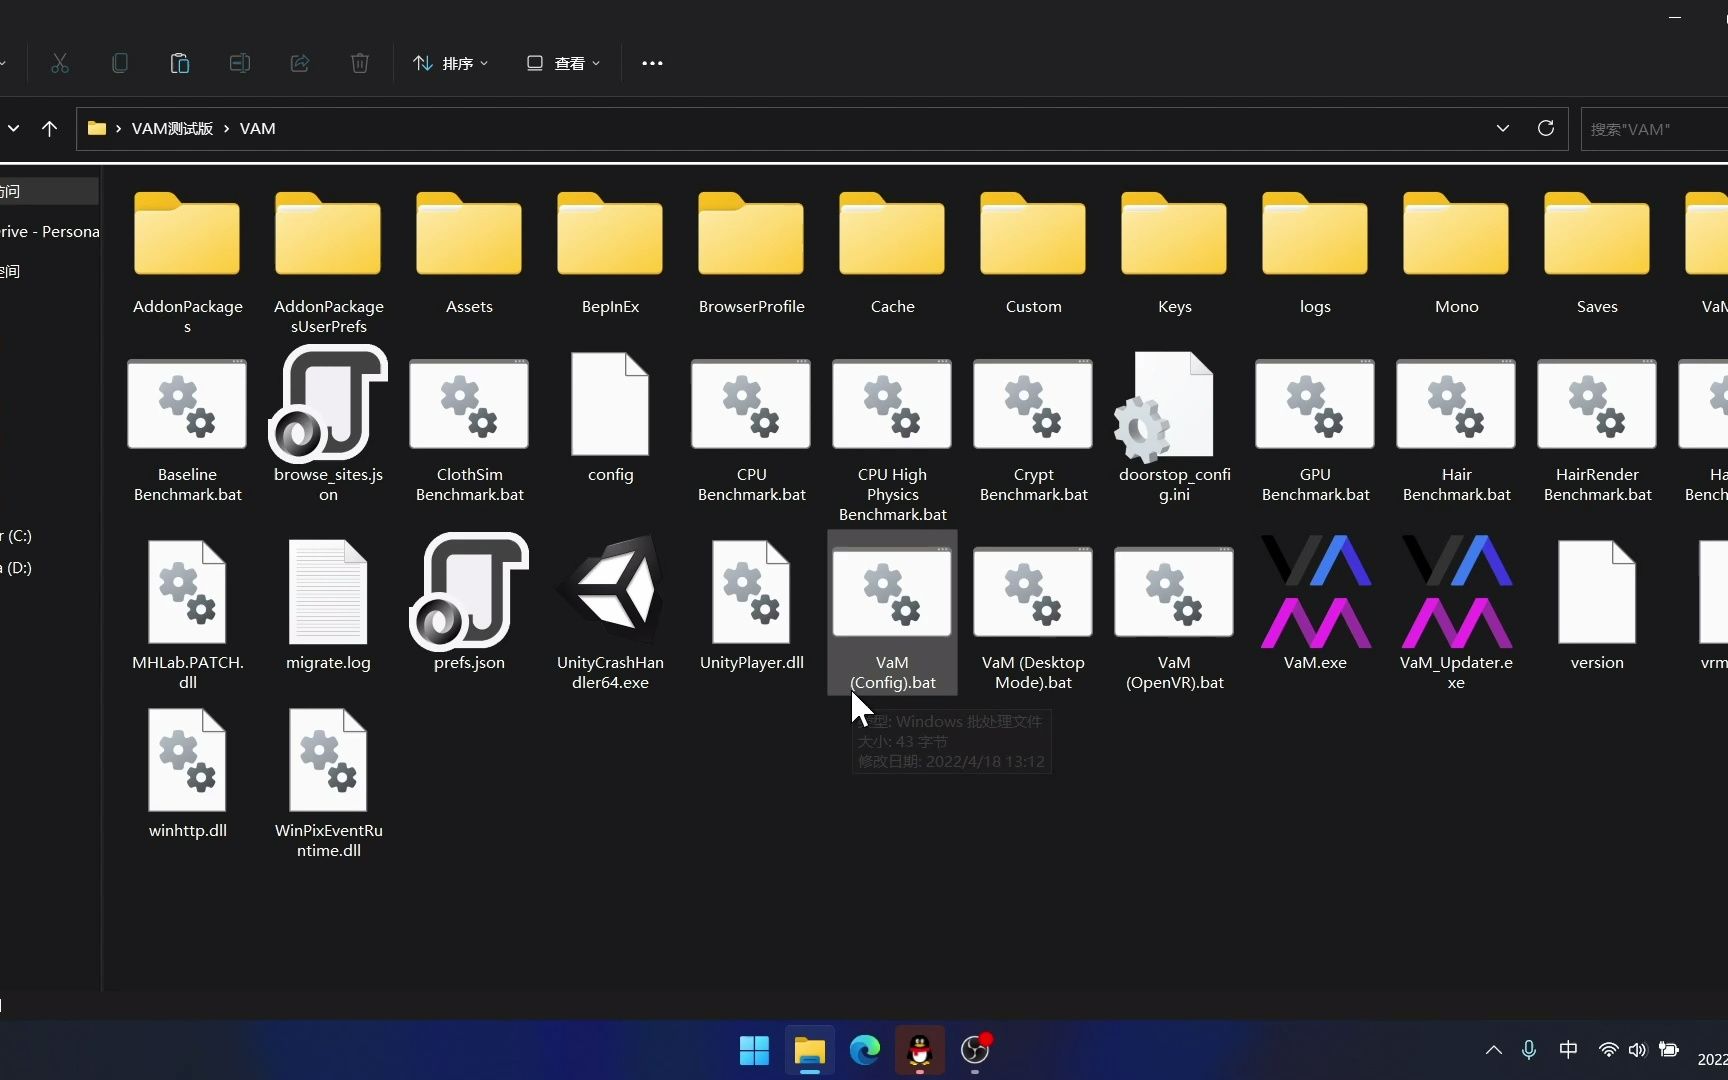Select doorstop_config.ini file
This screenshot has height=1080, width=1728.
click(1174, 426)
